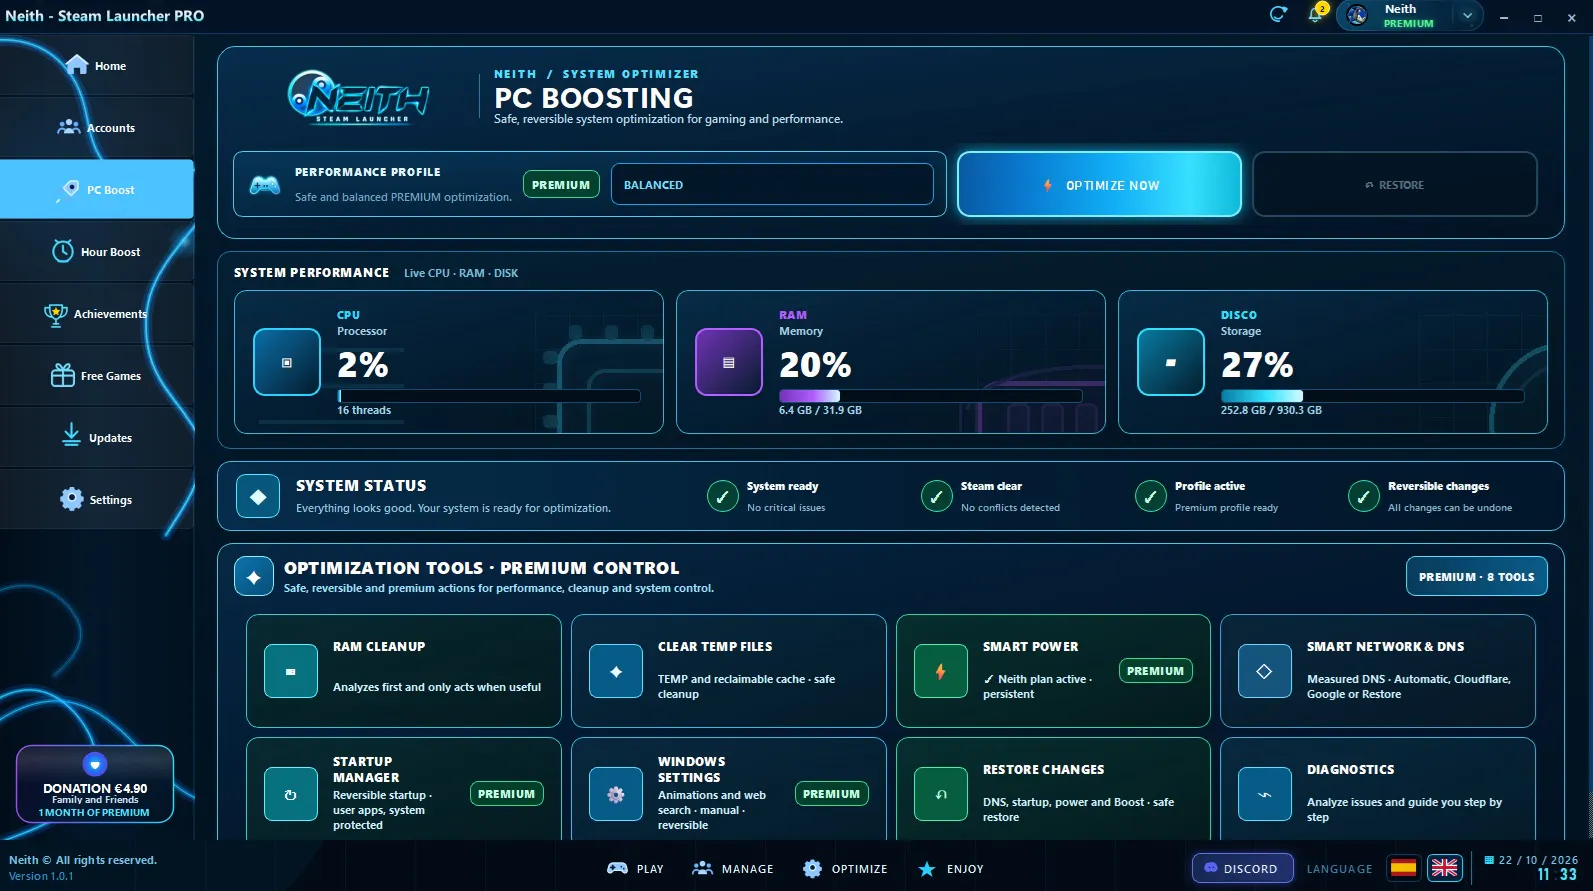The width and height of the screenshot is (1593, 891).
Task: Click the RAM usage progress bar
Action: point(930,396)
